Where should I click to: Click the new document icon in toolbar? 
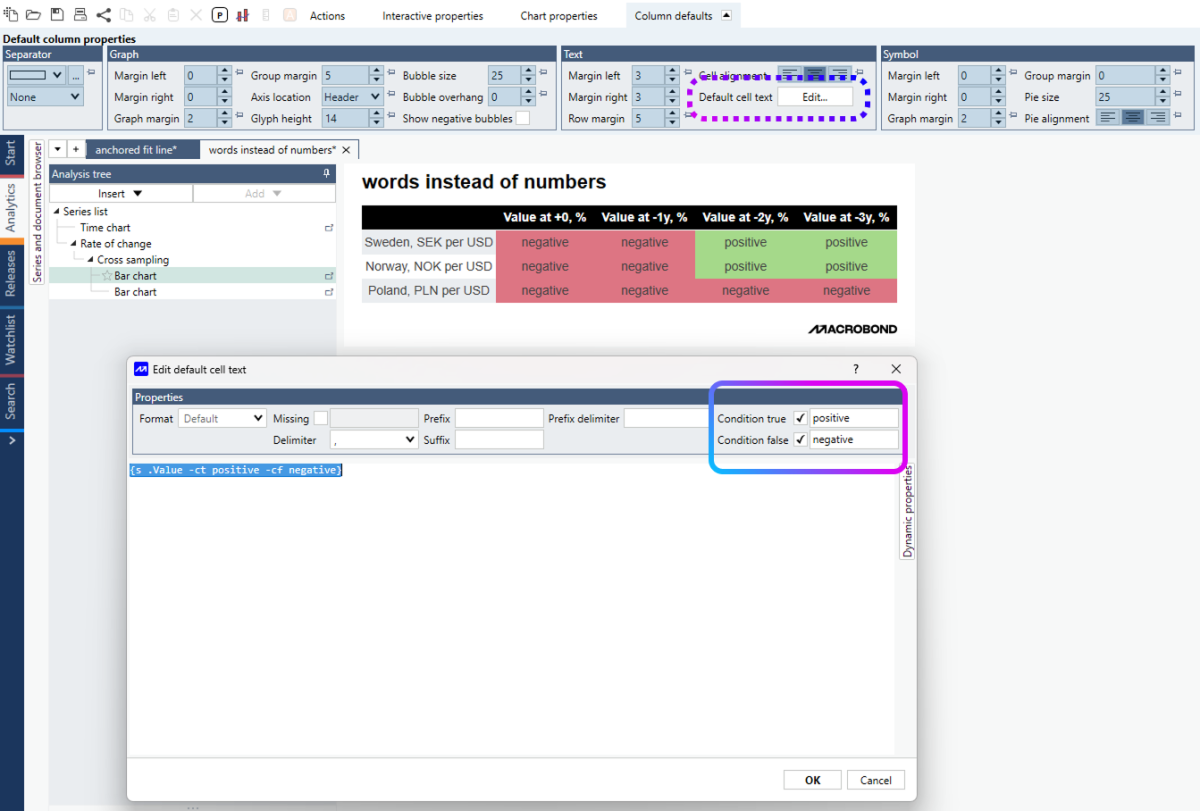(12, 15)
